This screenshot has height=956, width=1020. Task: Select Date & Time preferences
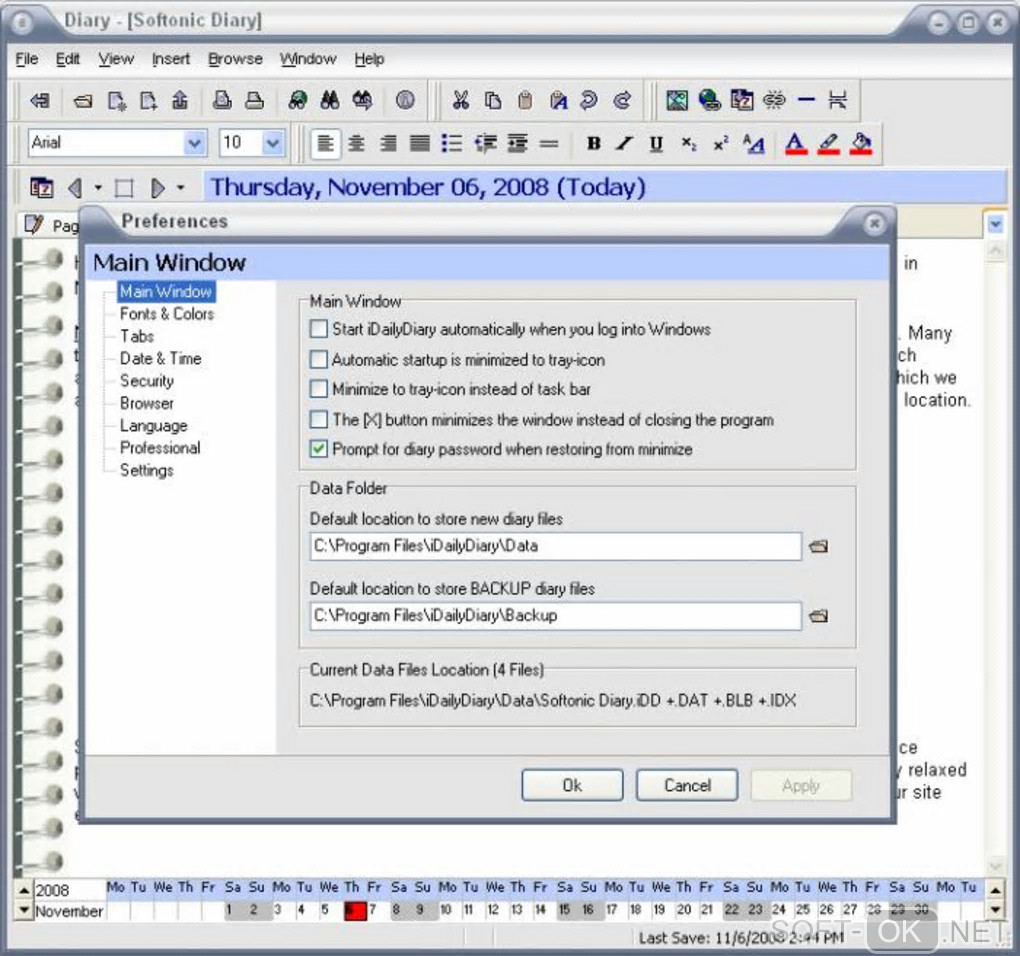pyautogui.click(x=160, y=358)
